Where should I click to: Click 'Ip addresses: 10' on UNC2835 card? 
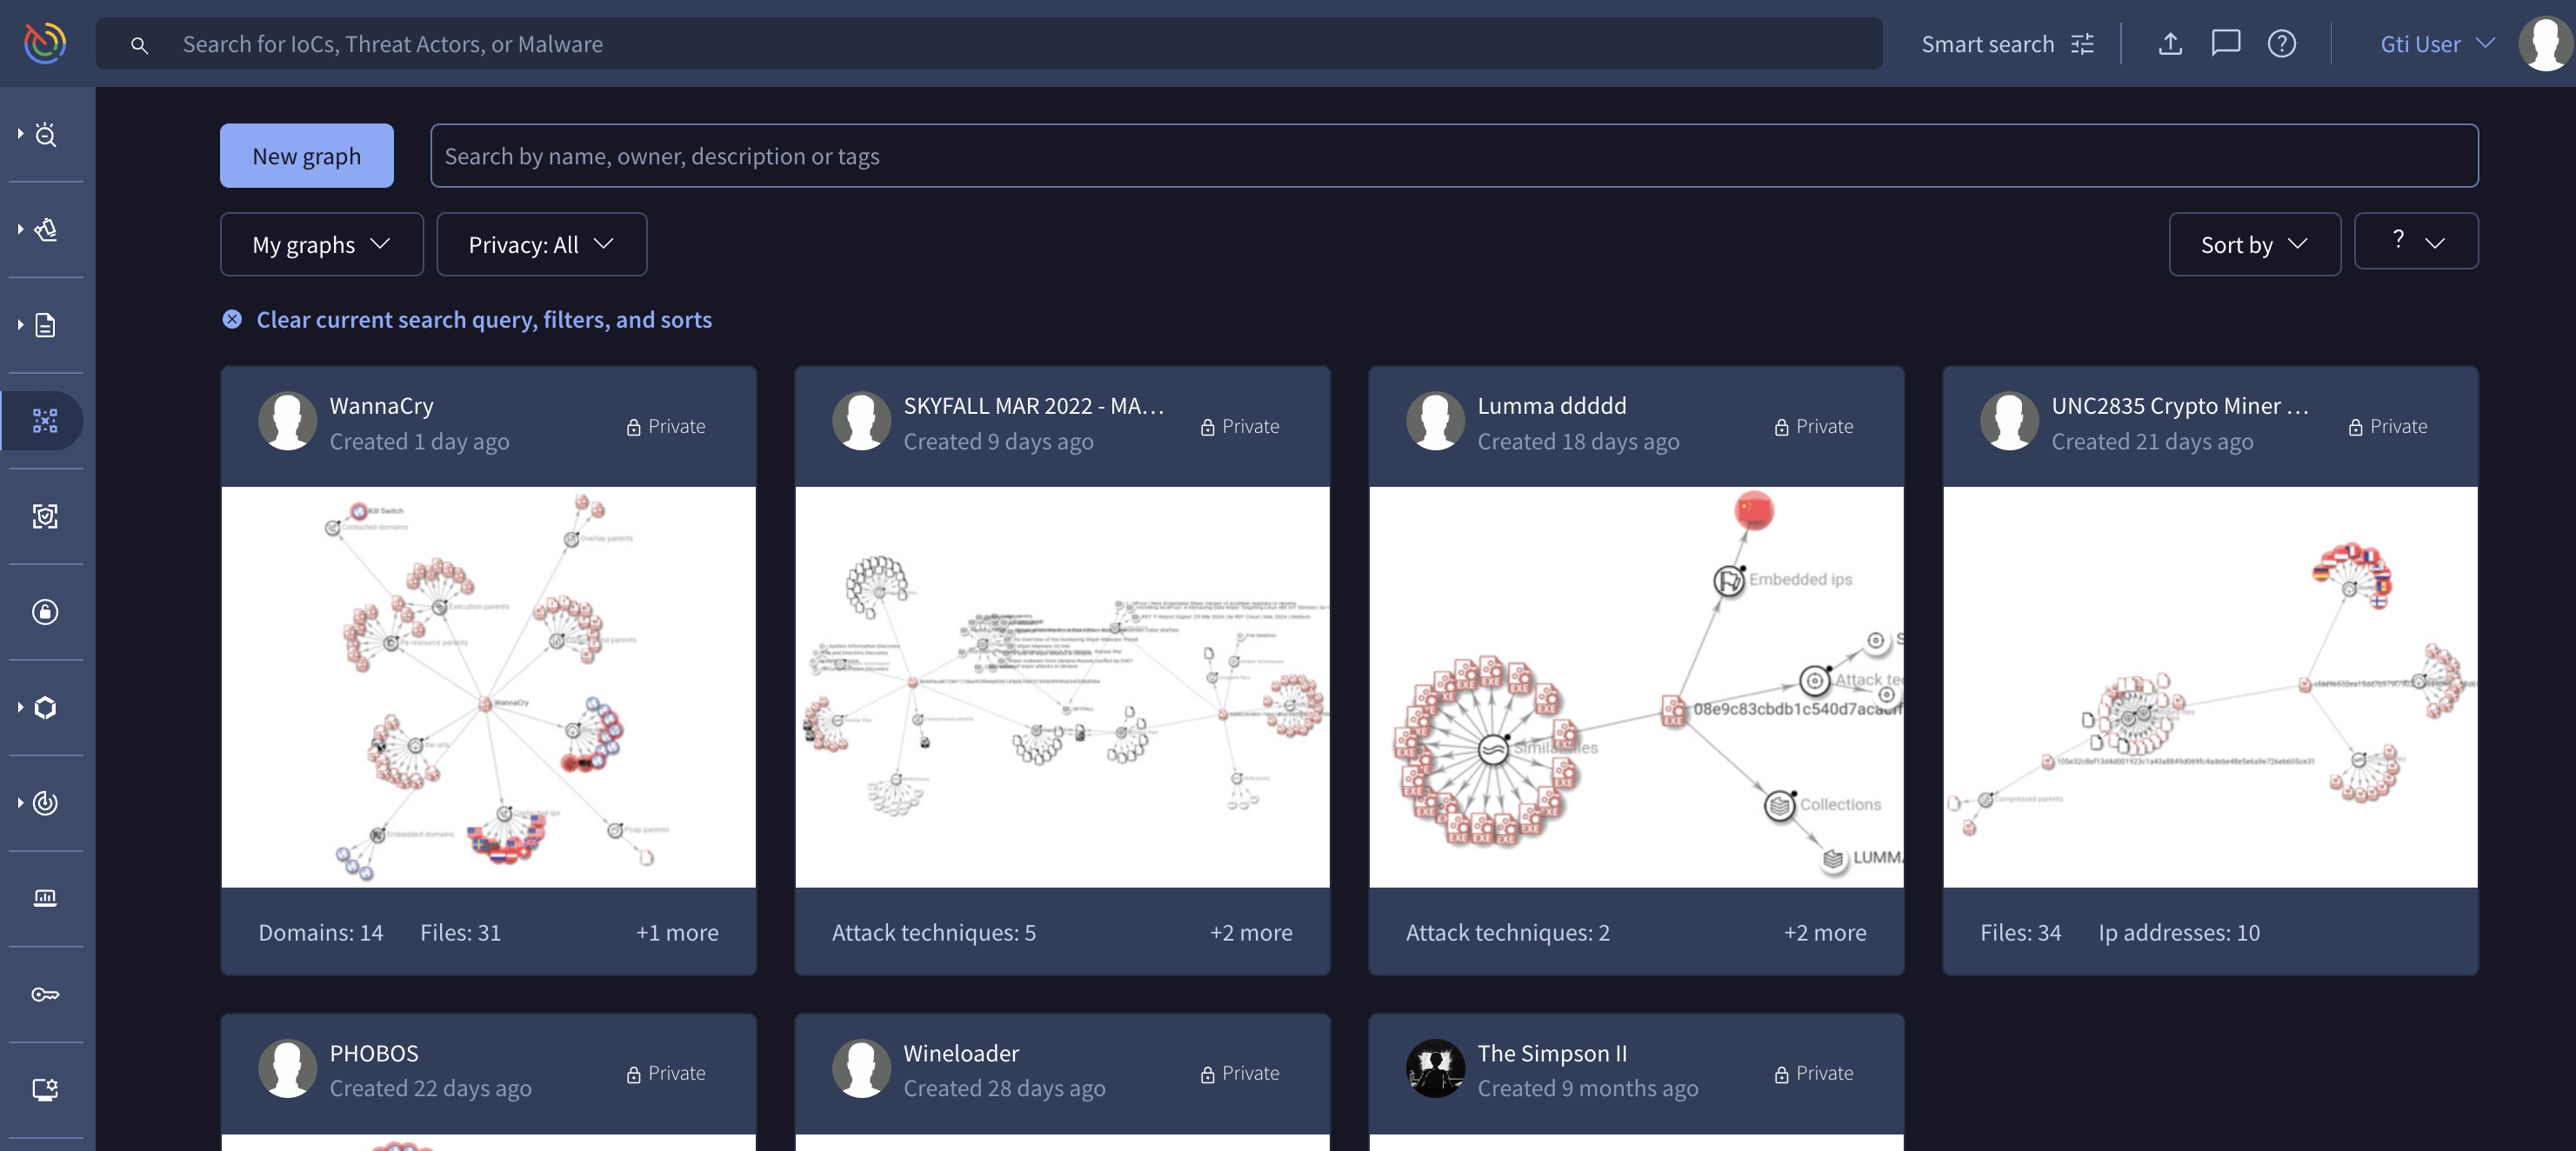[x=2179, y=932]
